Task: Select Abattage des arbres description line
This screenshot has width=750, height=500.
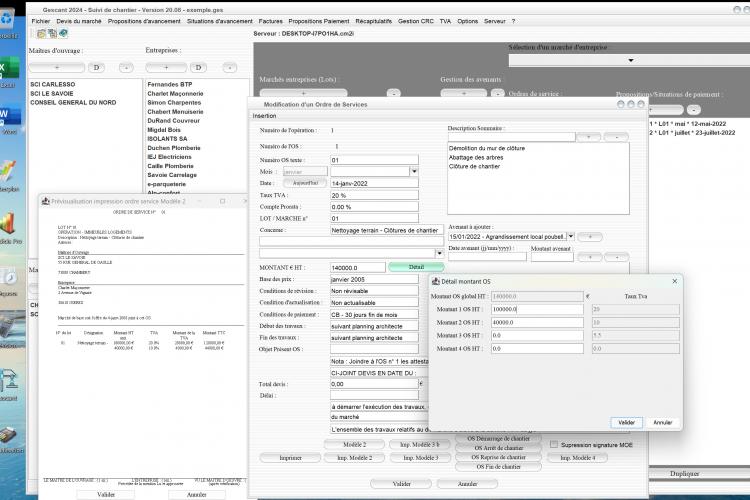Action: [476, 157]
